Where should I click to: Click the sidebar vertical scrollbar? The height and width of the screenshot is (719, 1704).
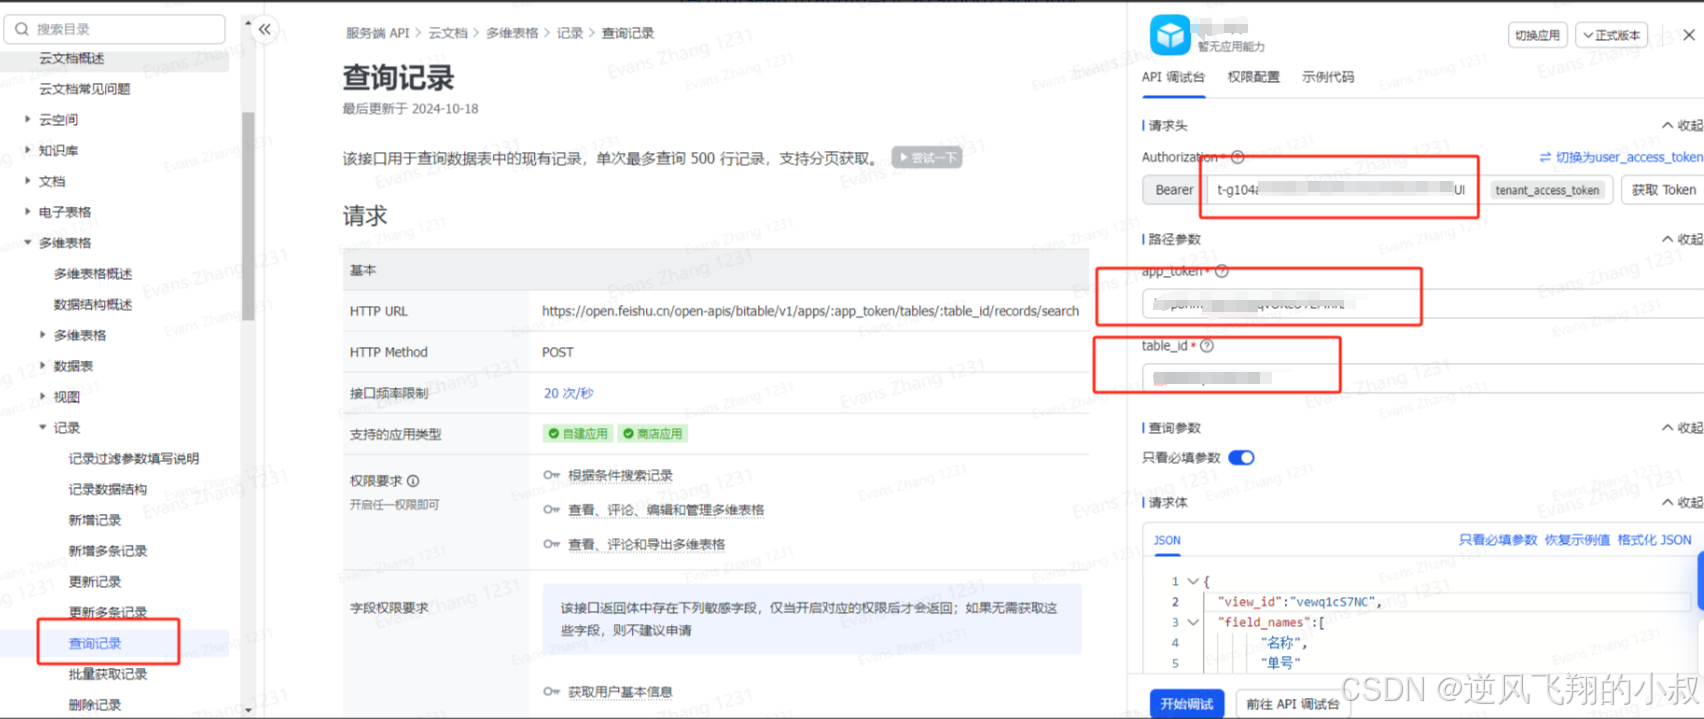tap(248, 215)
